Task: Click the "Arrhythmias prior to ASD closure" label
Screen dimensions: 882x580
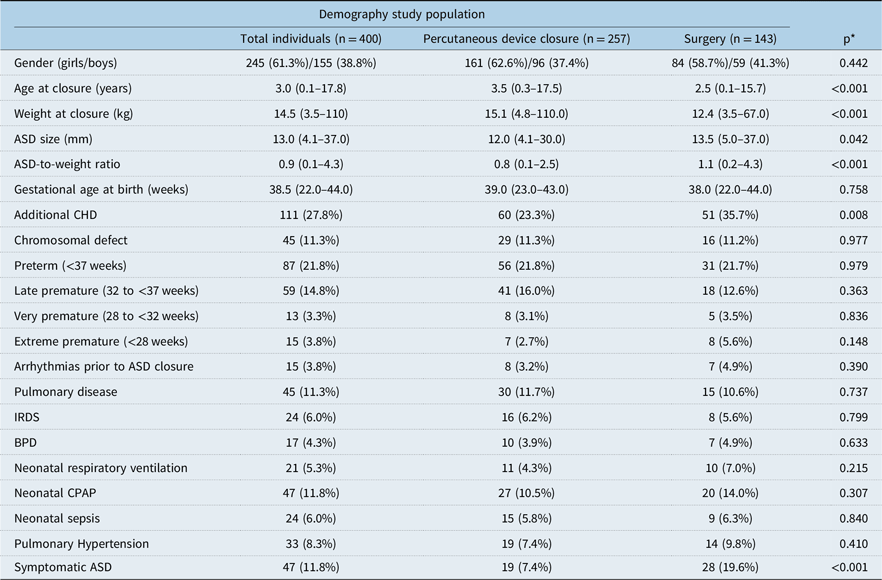Action: click(103, 366)
